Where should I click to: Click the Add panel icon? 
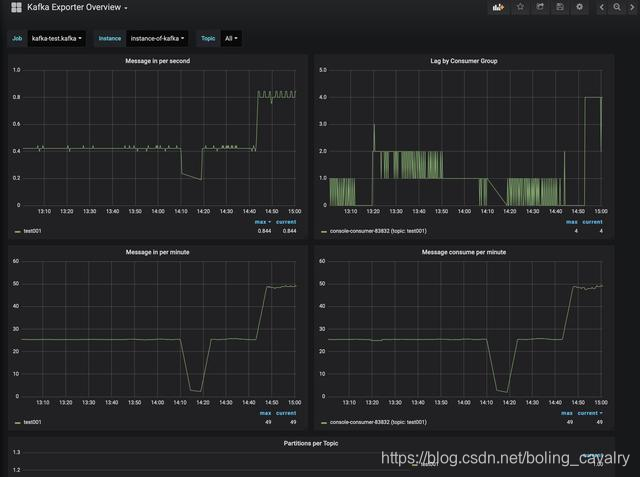(x=498, y=7)
